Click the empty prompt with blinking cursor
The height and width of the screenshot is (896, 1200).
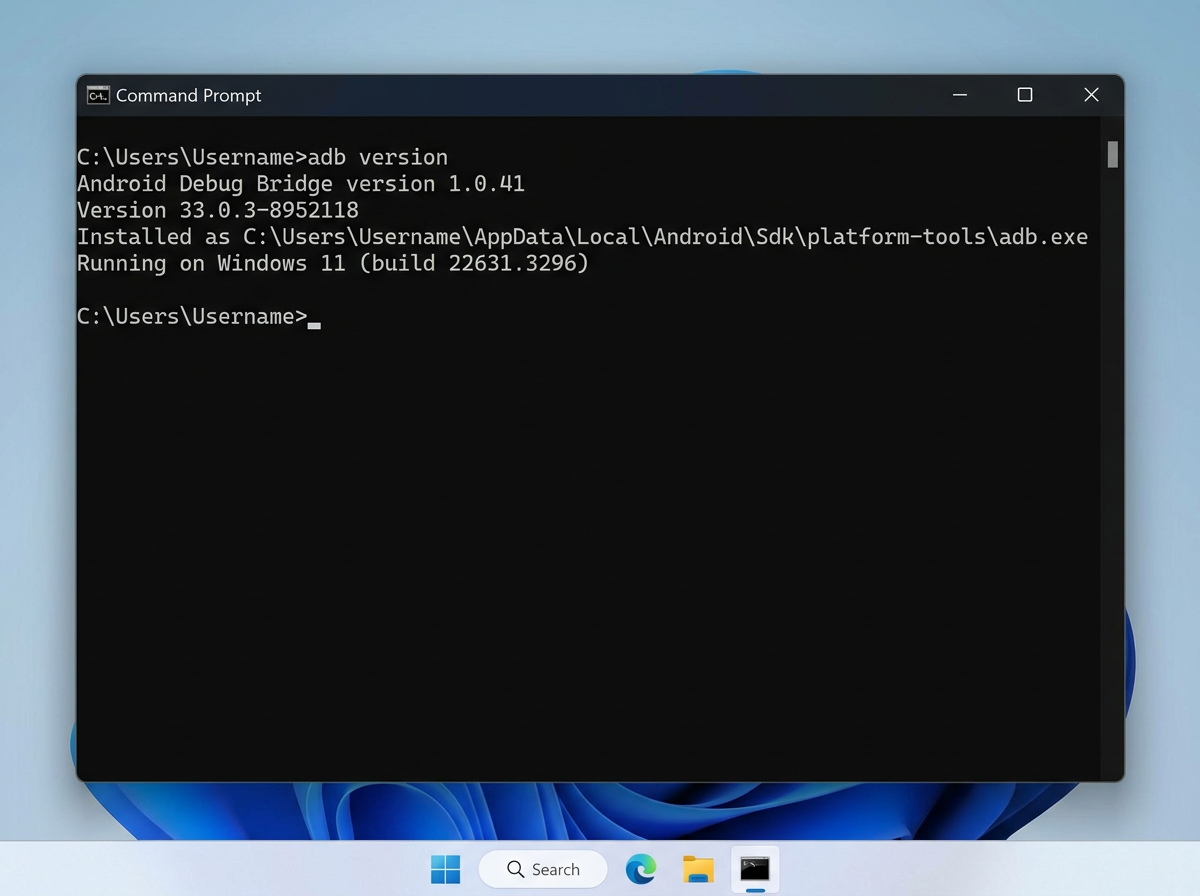pos(198,317)
